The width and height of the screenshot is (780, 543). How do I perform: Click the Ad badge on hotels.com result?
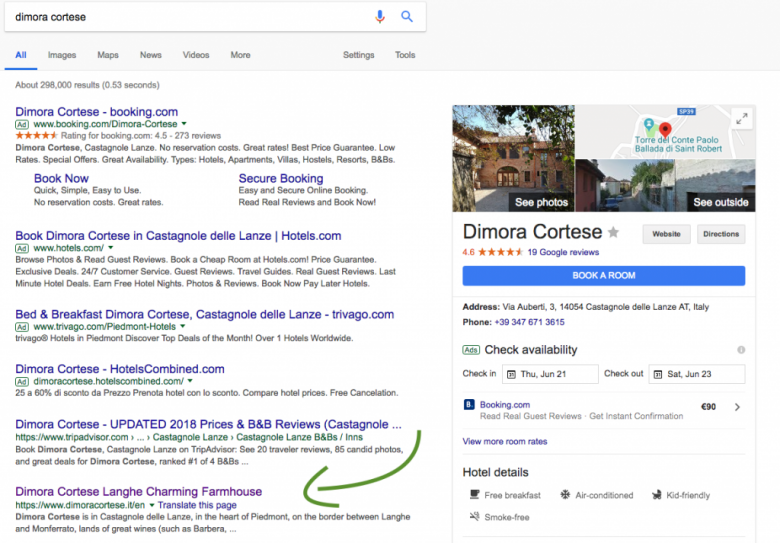pos(21,248)
